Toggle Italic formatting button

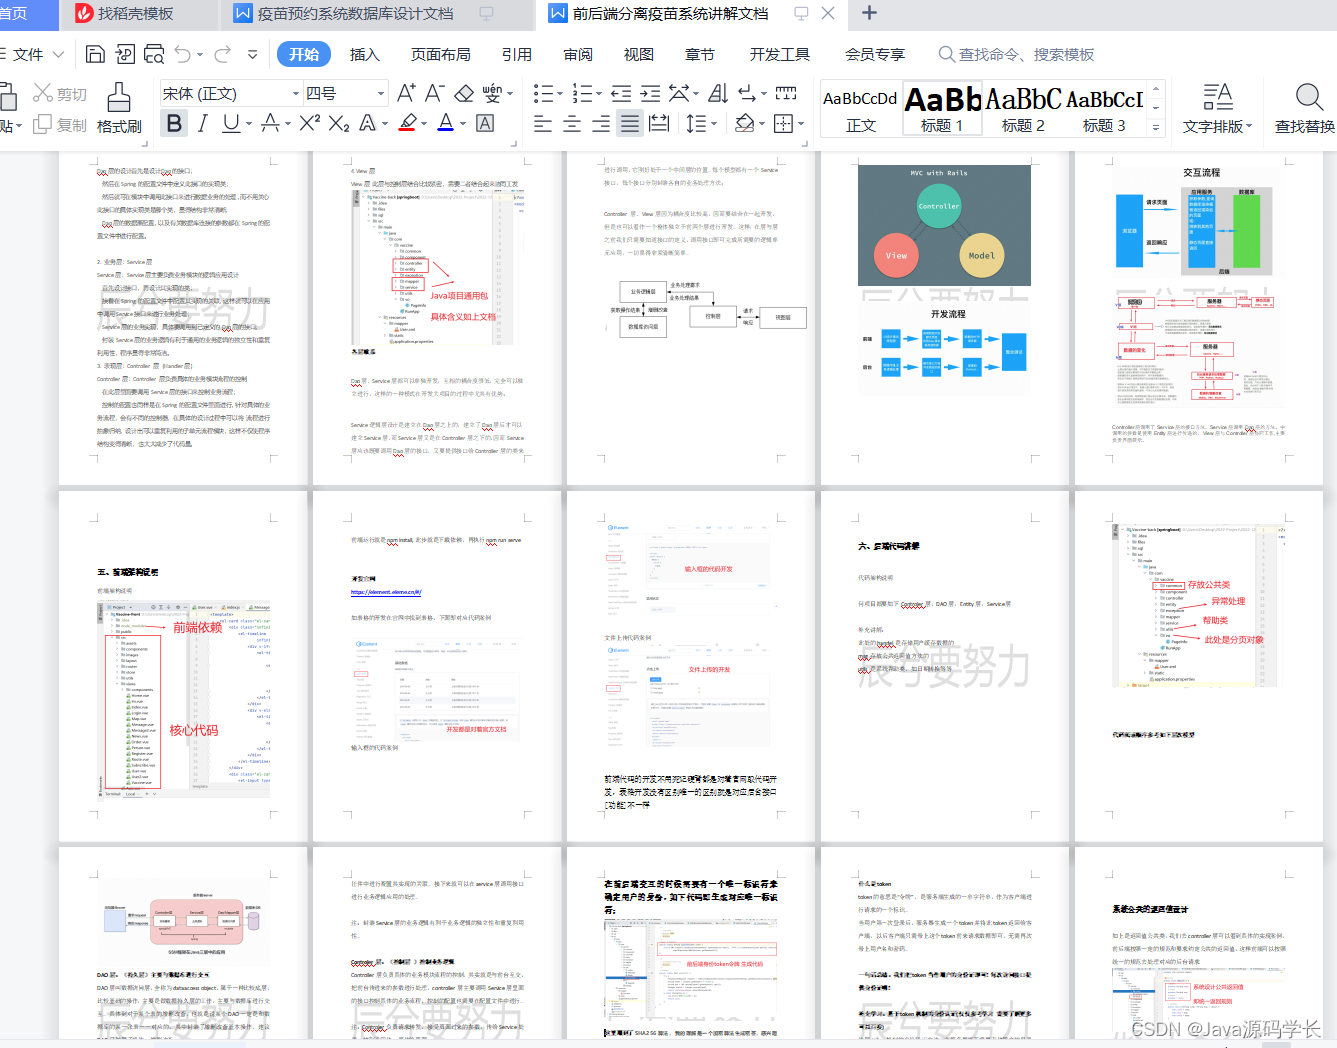203,123
